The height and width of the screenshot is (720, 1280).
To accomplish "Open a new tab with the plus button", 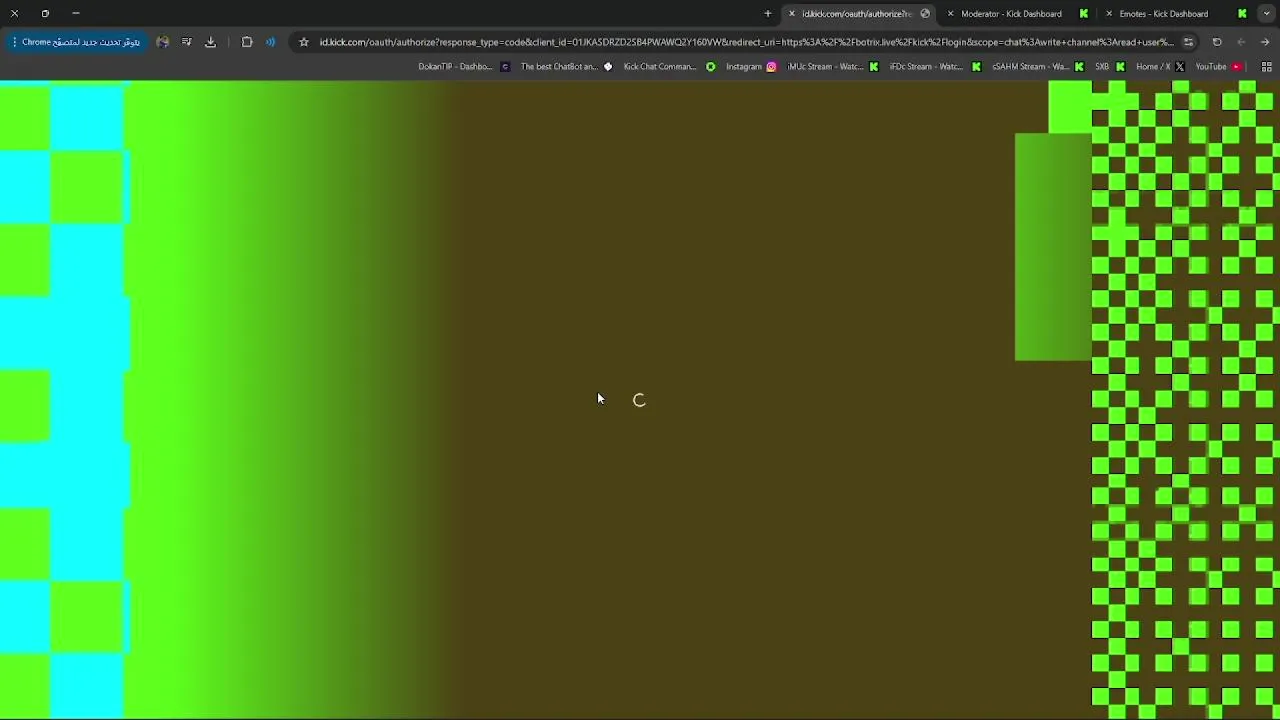I will click(x=768, y=14).
